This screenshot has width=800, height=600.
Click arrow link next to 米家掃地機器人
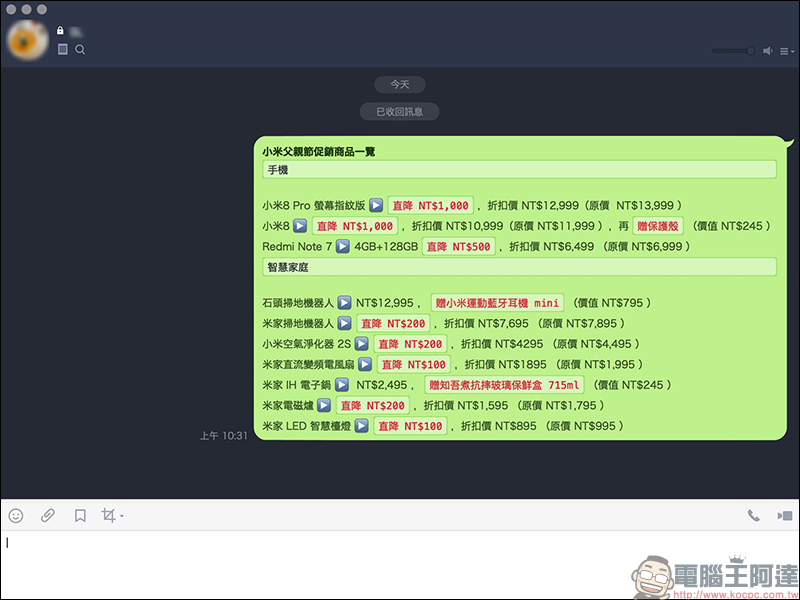pos(344,323)
